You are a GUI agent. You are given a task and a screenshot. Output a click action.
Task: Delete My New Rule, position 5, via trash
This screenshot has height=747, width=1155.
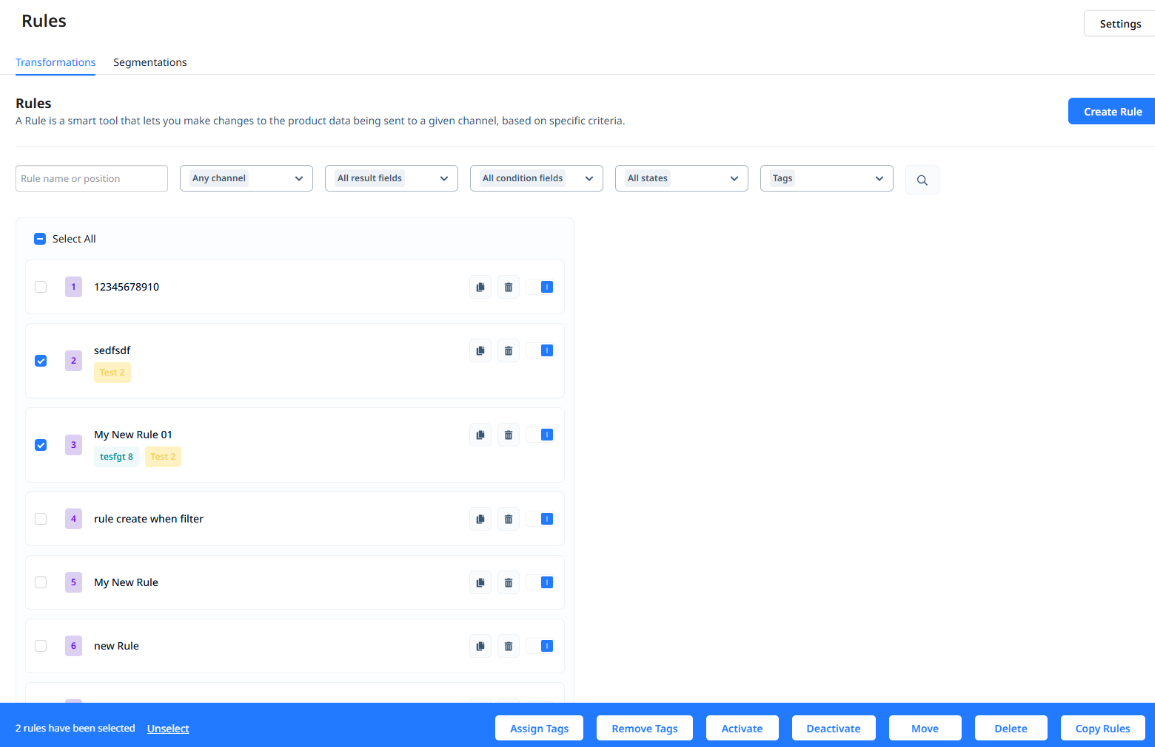point(508,583)
